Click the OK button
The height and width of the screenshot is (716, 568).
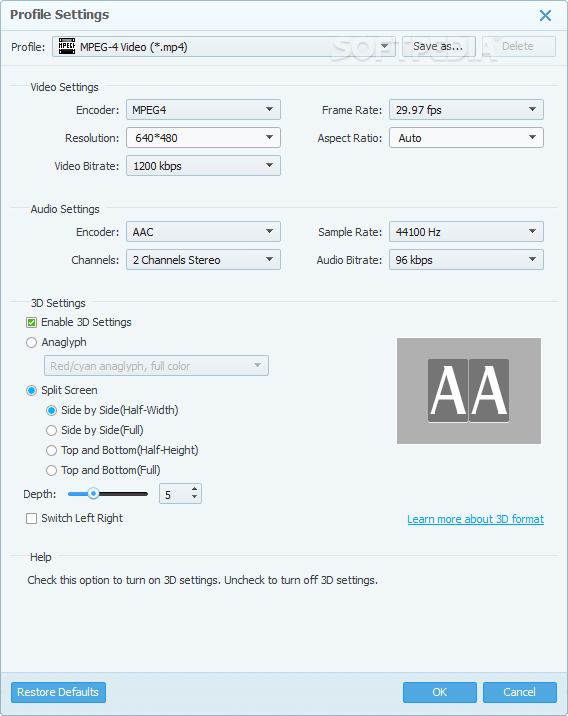440,692
